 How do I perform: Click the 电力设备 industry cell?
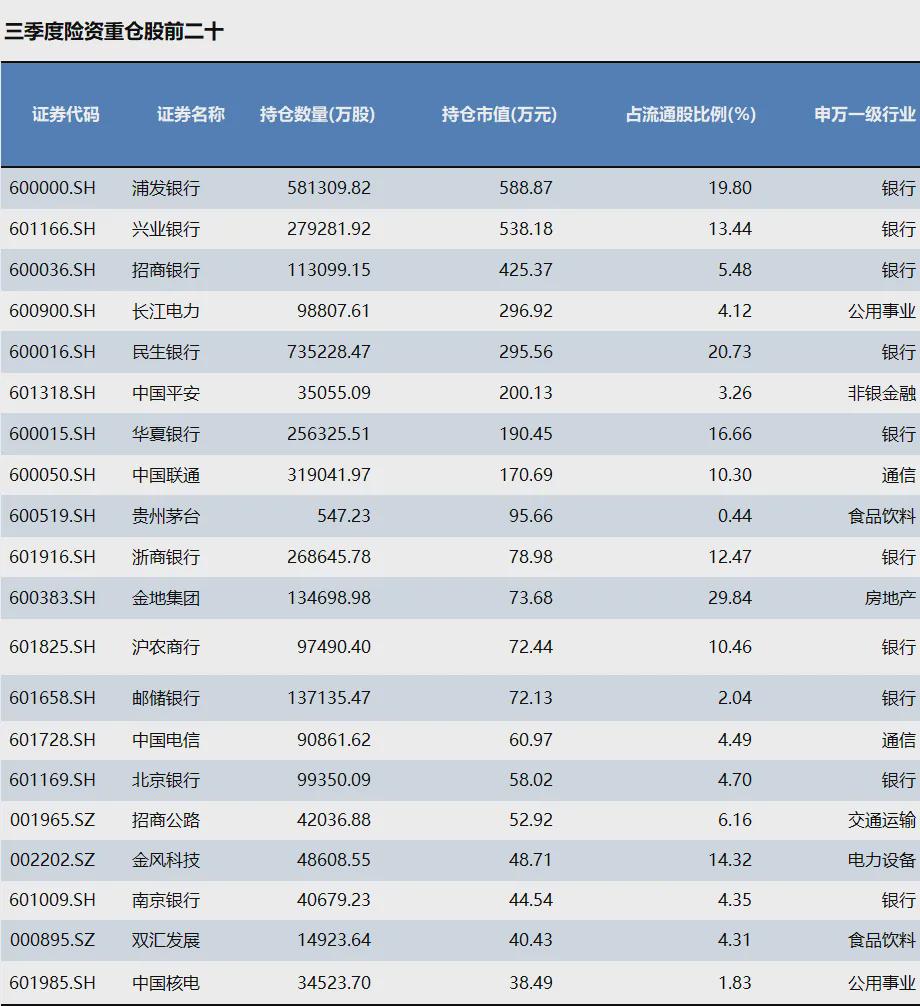pos(882,860)
